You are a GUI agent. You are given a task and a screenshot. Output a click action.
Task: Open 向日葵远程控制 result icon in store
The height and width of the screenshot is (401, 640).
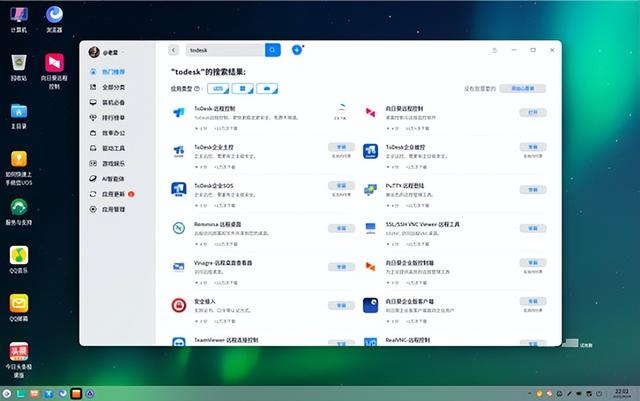coord(370,113)
